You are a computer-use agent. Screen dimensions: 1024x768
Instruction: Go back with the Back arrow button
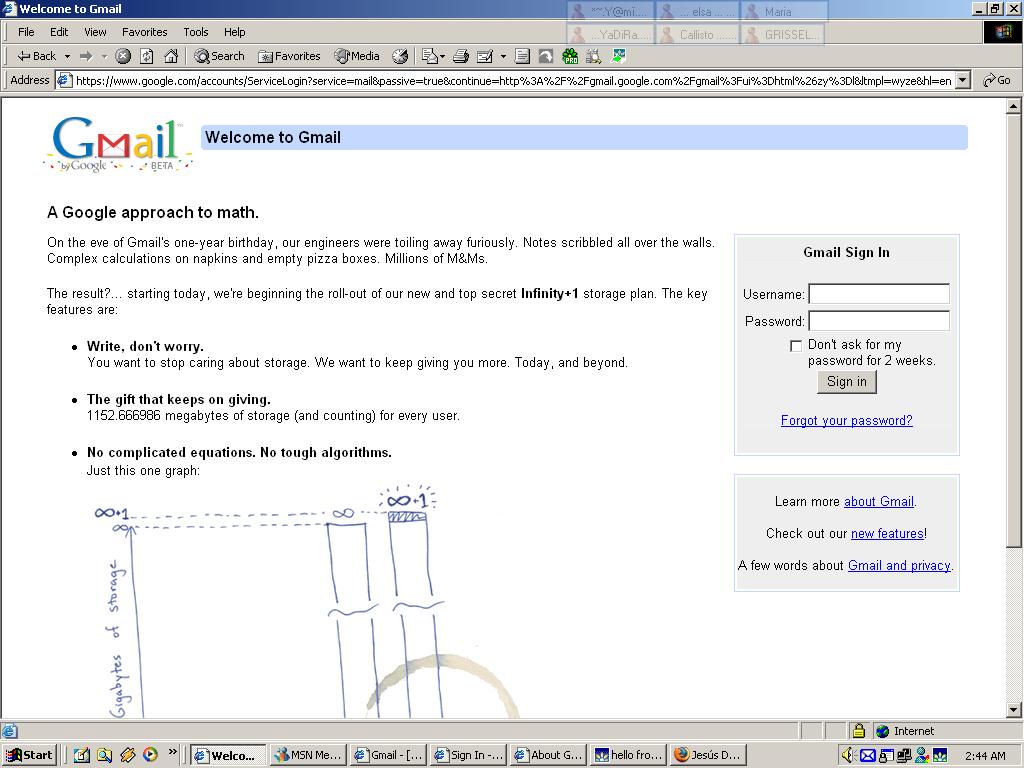point(37,56)
